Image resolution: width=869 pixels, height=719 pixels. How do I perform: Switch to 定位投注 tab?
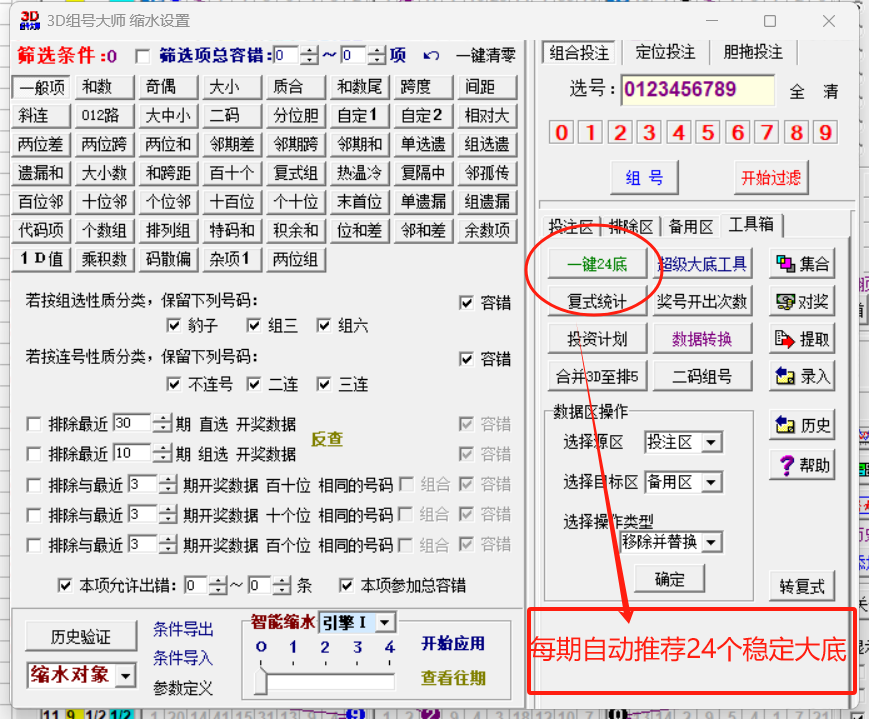pos(665,52)
